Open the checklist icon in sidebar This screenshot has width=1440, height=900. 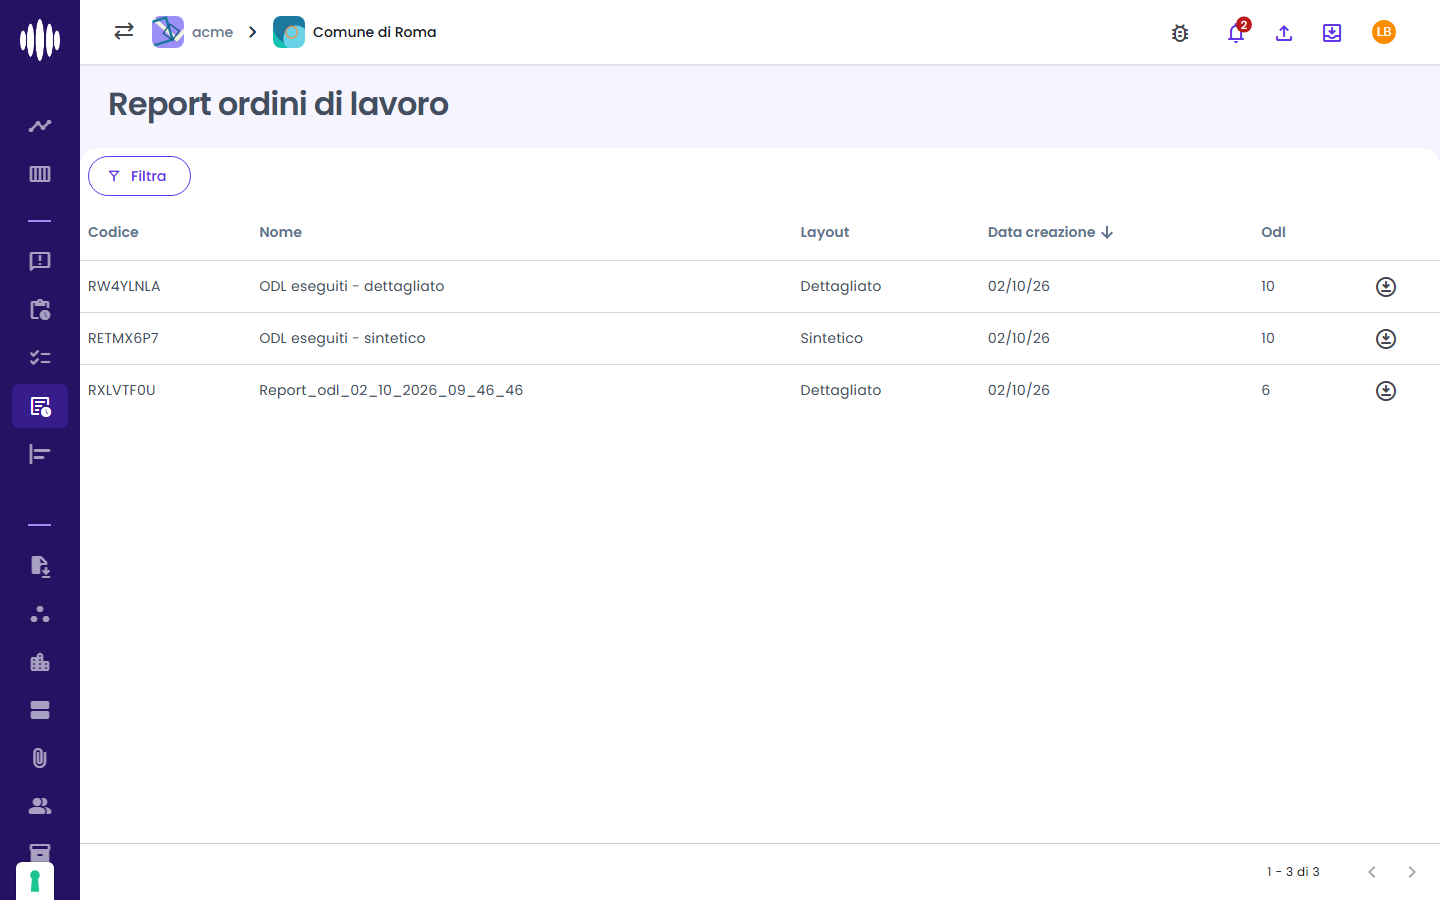click(x=40, y=357)
